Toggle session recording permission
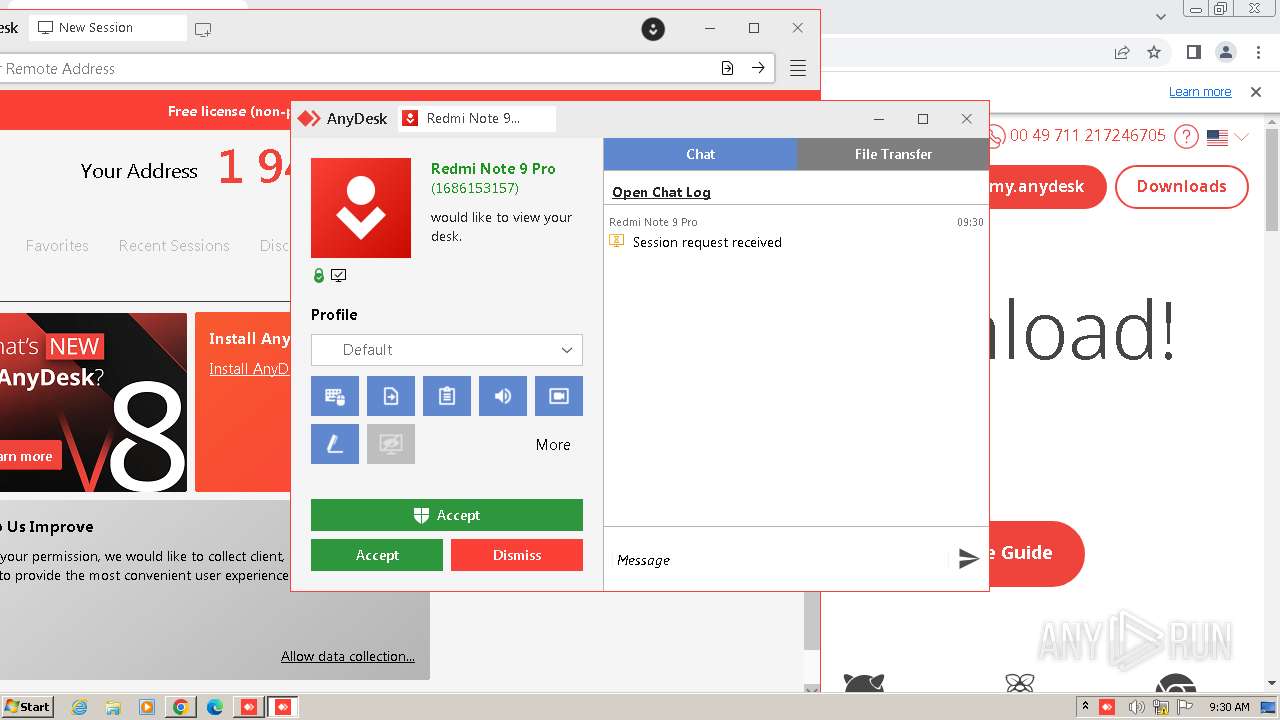The image size is (1280, 720). point(559,396)
